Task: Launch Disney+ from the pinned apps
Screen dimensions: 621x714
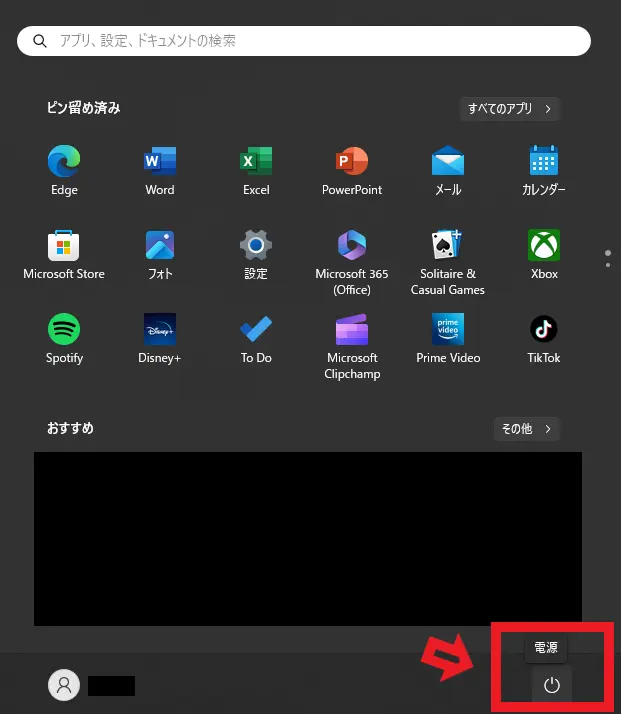Action: 160,329
